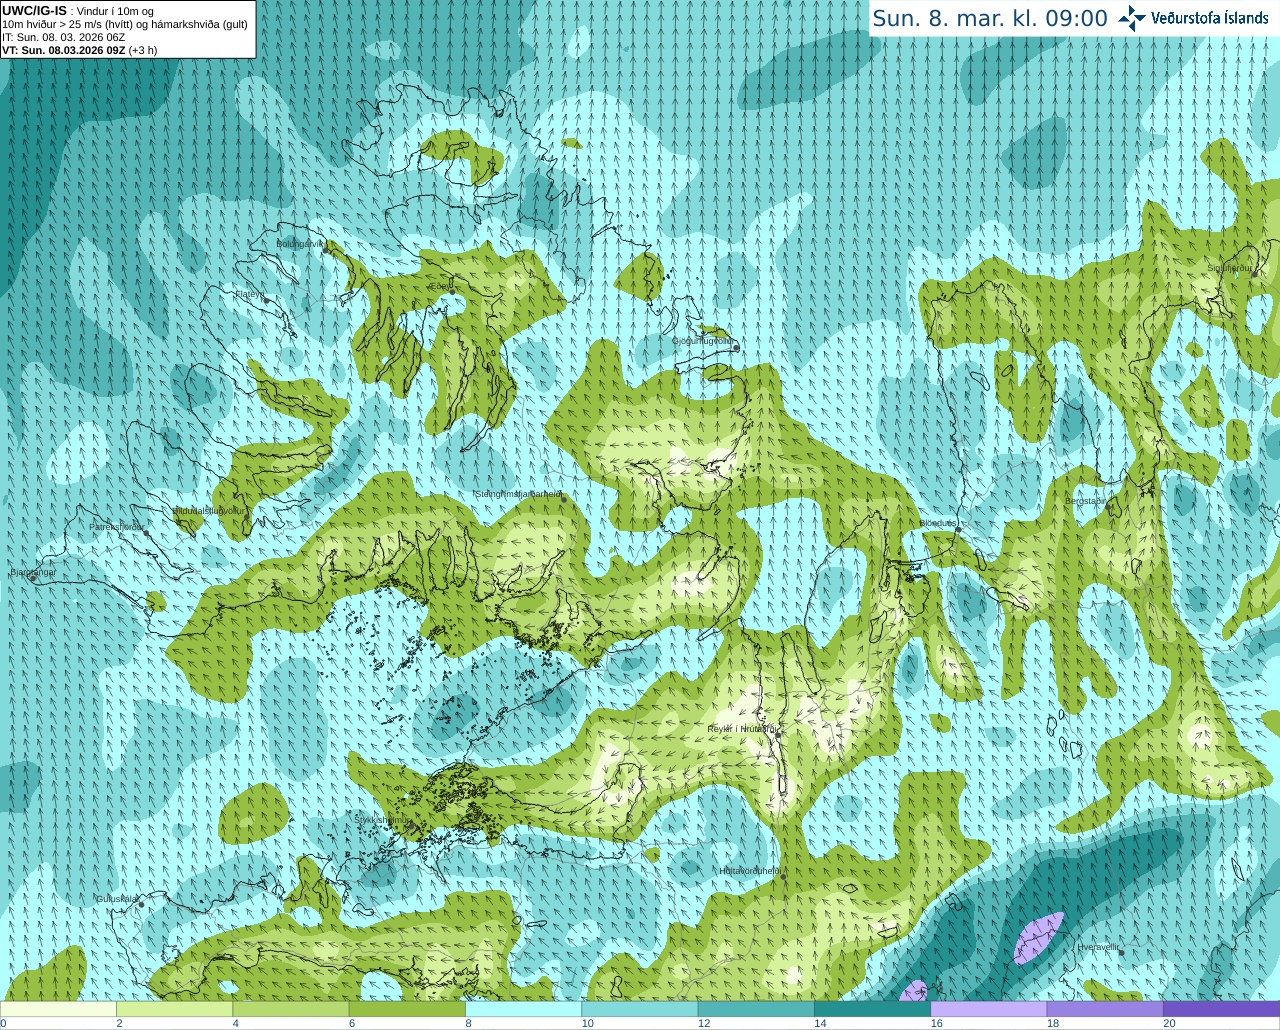The height and width of the screenshot is (1030, 1280).
Task: Select the 4–6 m/s green legend swatch
Action: tap(290, 1009)
